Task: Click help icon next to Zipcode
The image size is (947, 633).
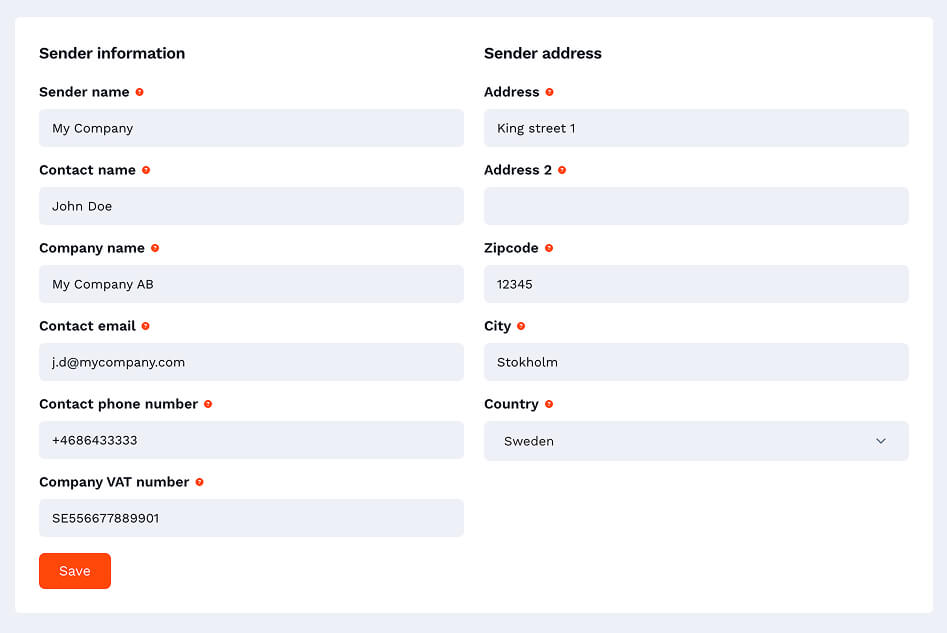Action: pos(549,248)
